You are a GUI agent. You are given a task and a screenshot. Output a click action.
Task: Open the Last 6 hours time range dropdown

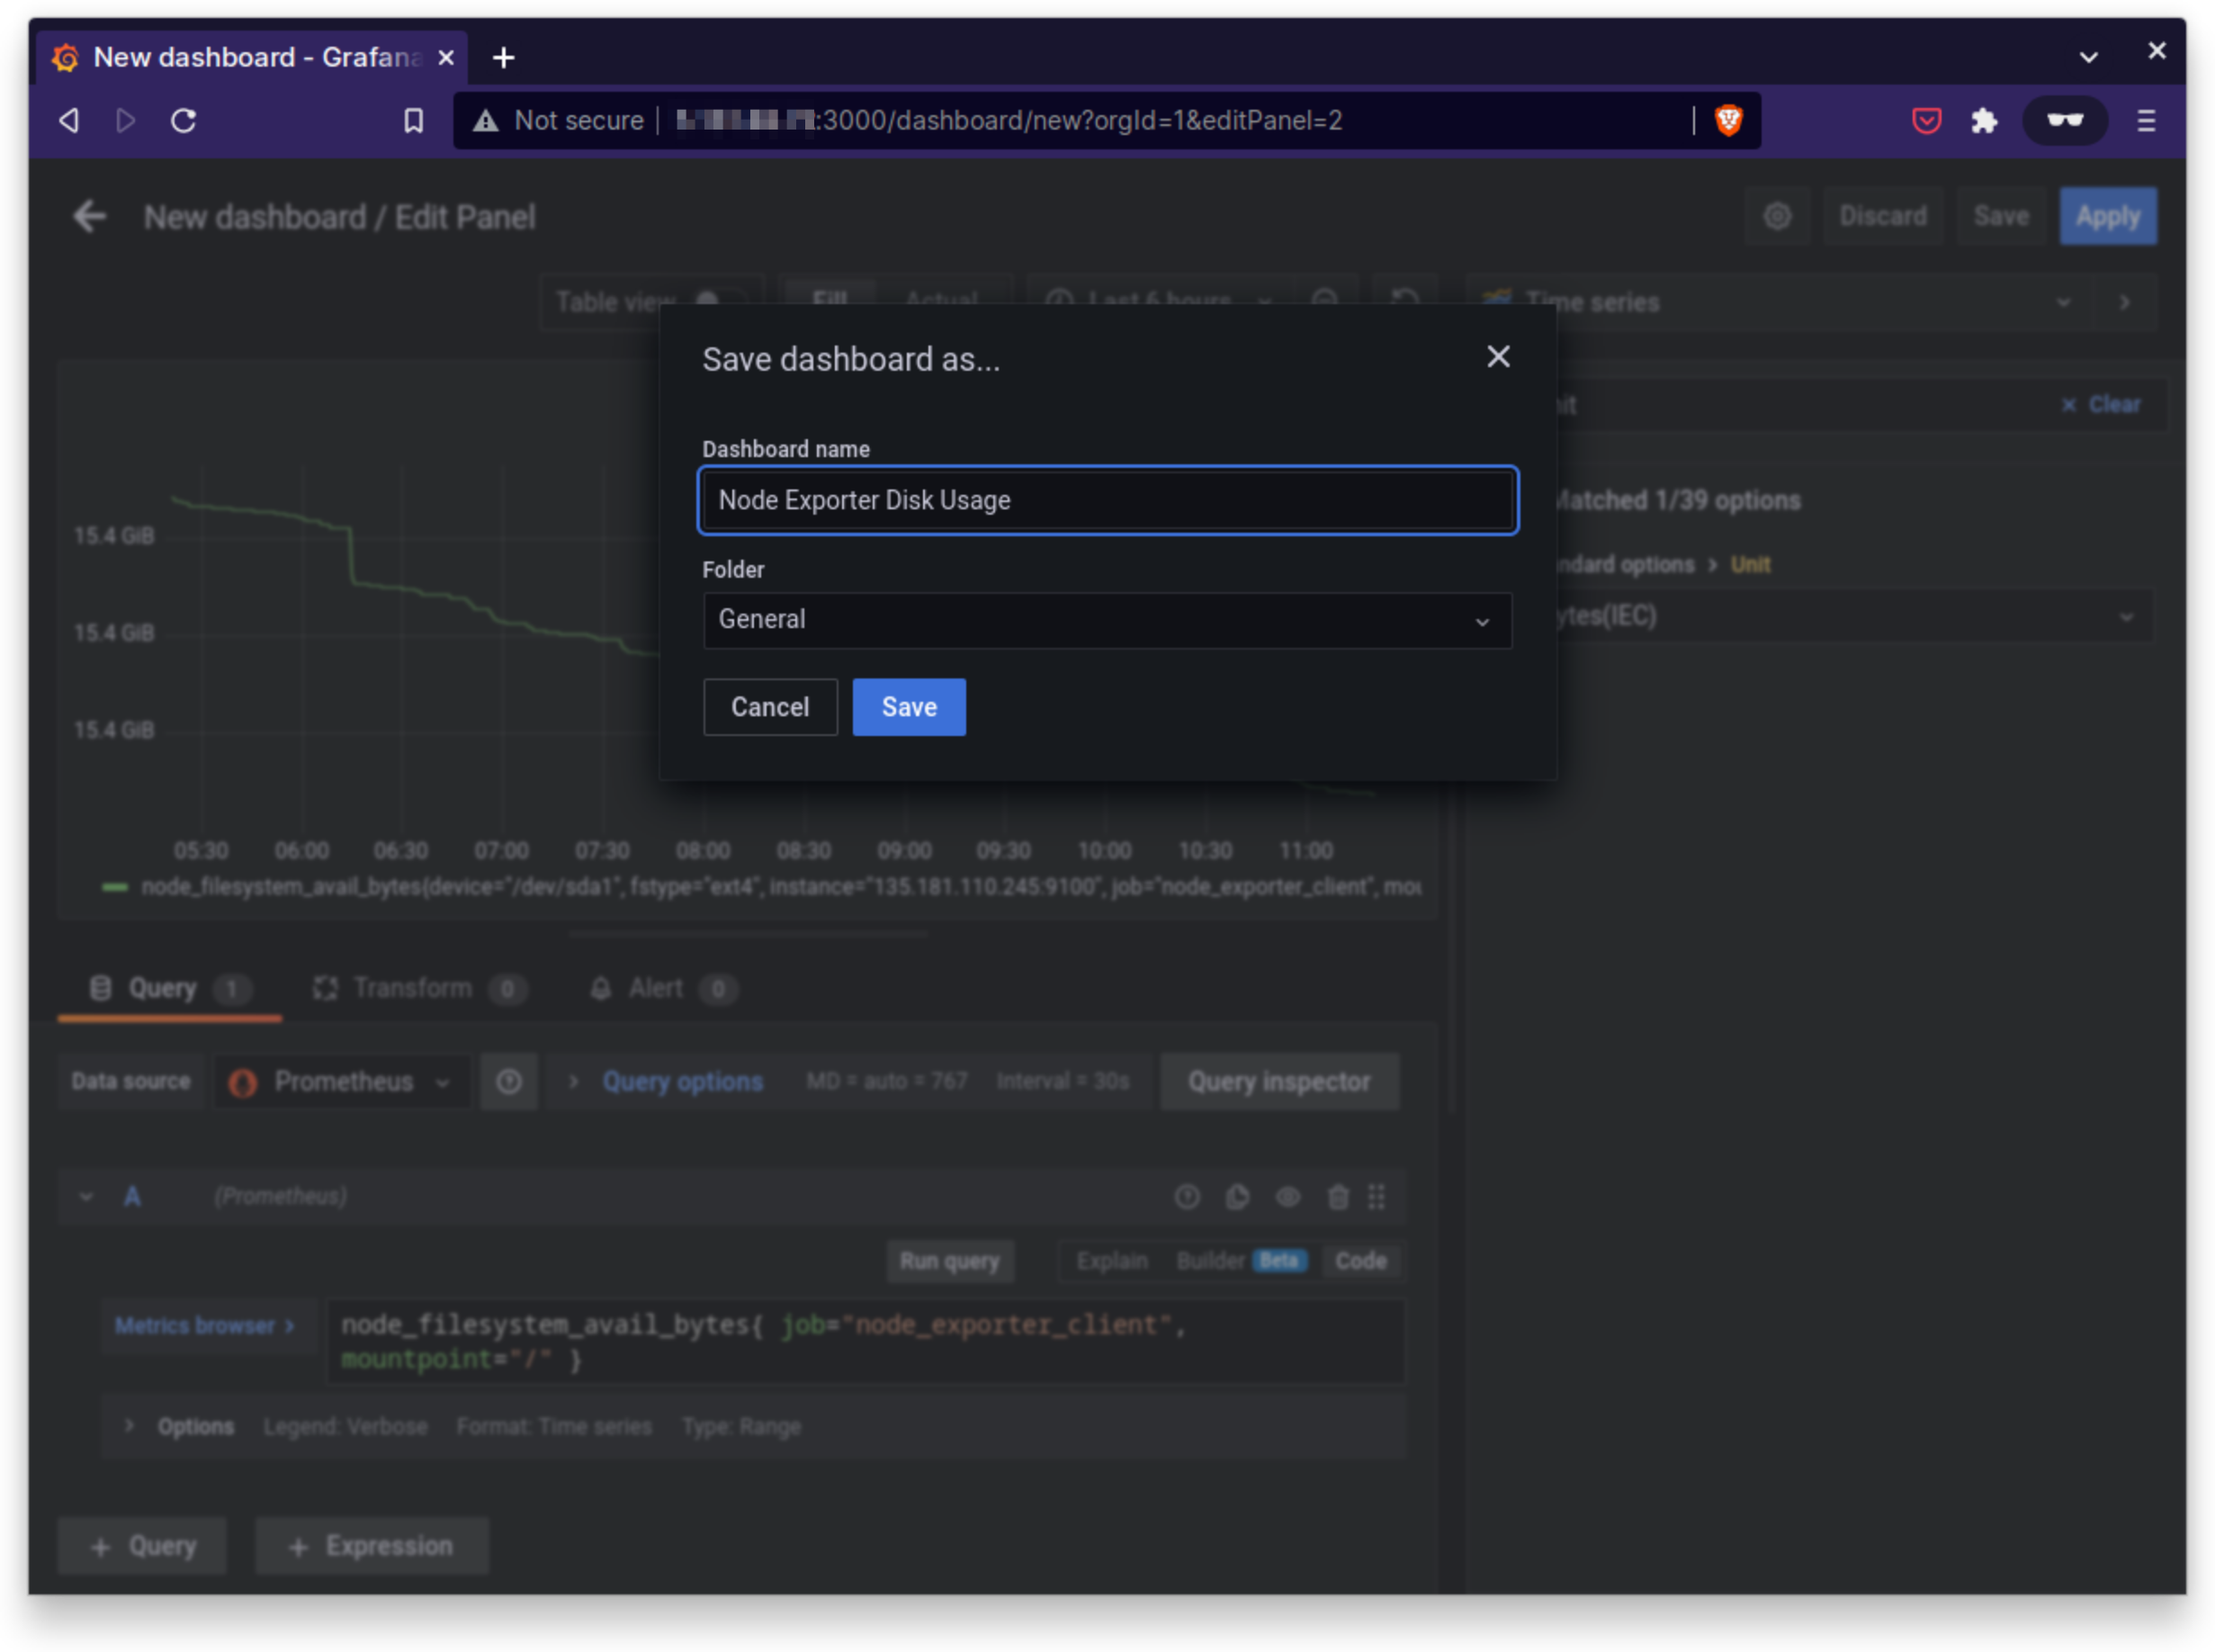point(1160,301)
